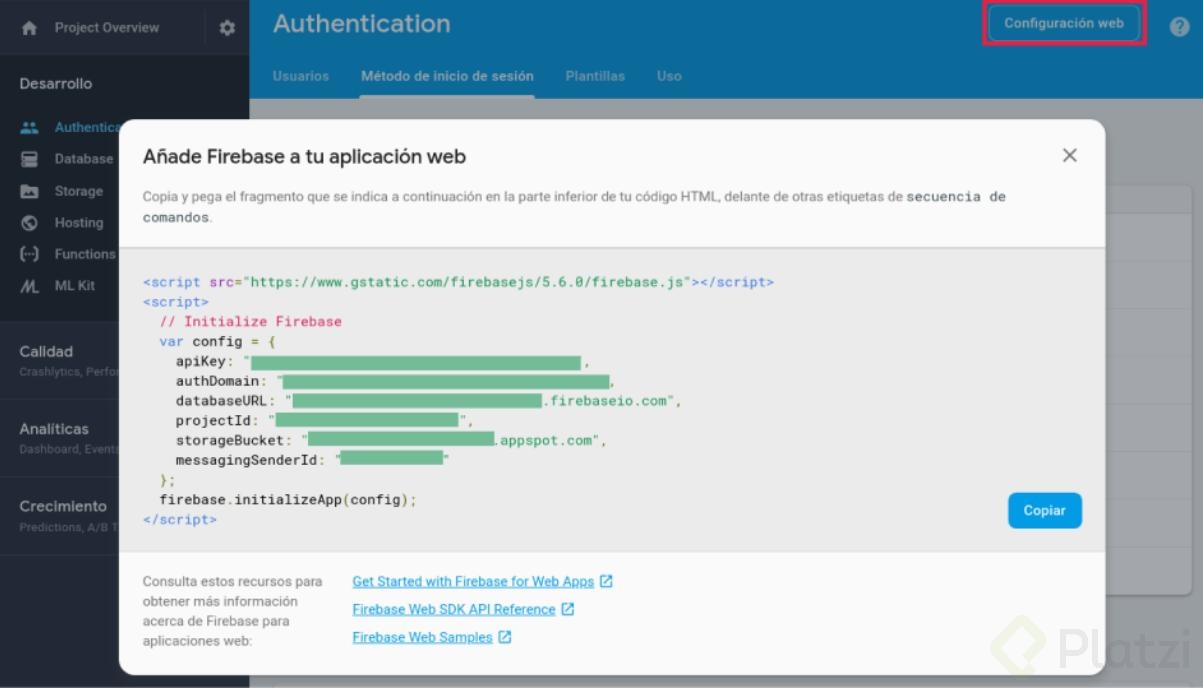
Task: Open Get Started with Firebase for Web Apps
Action: click(473, 581)
